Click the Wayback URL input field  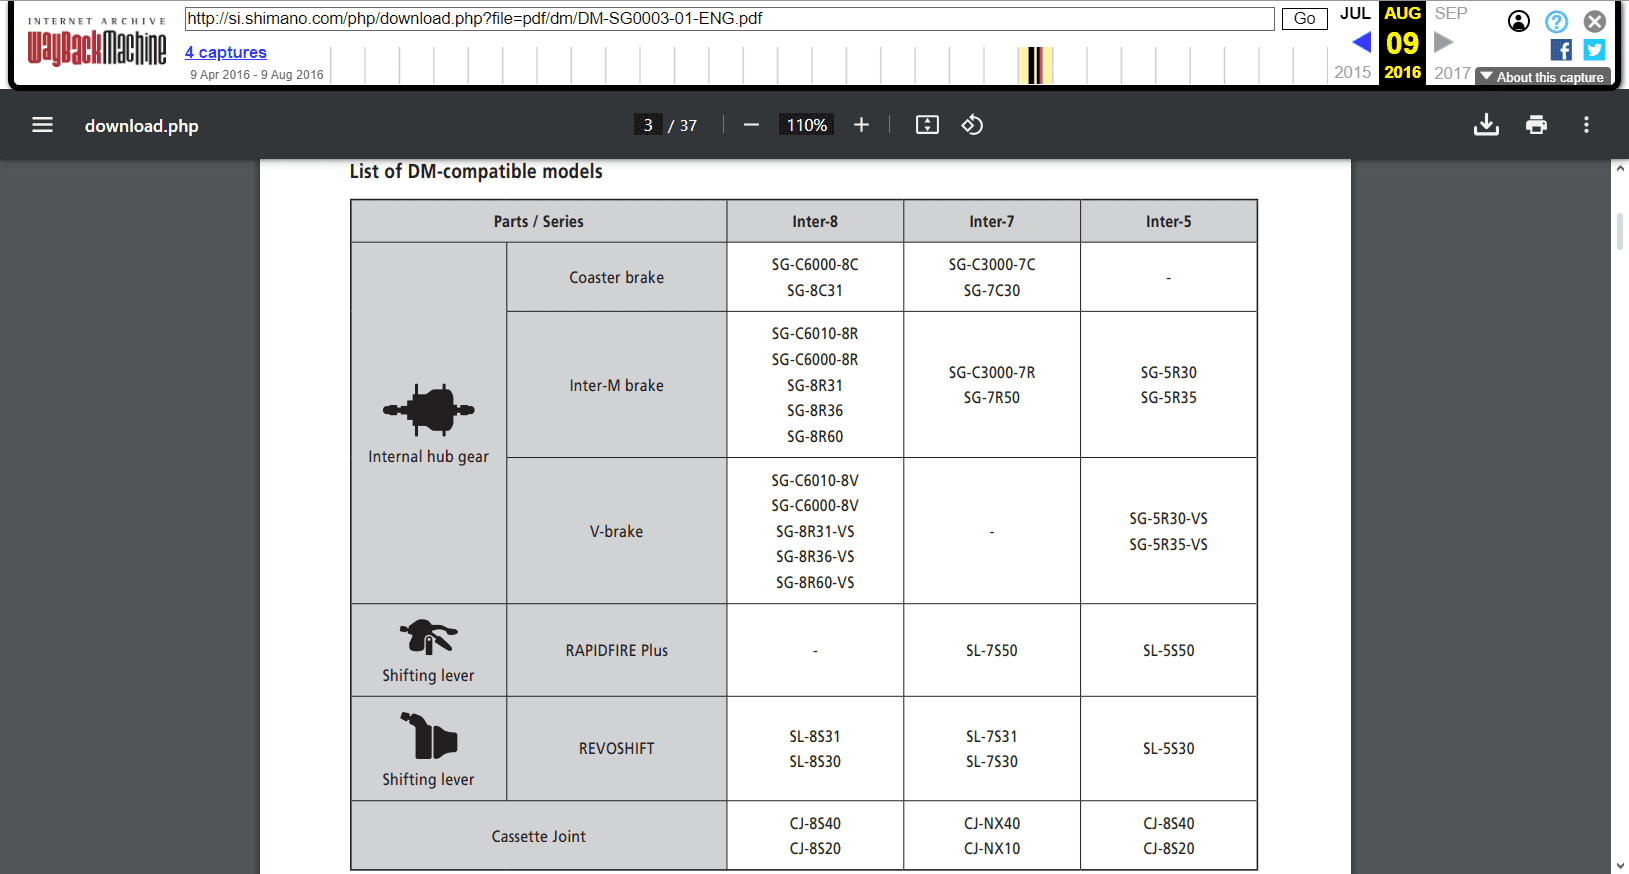[730, 19]
